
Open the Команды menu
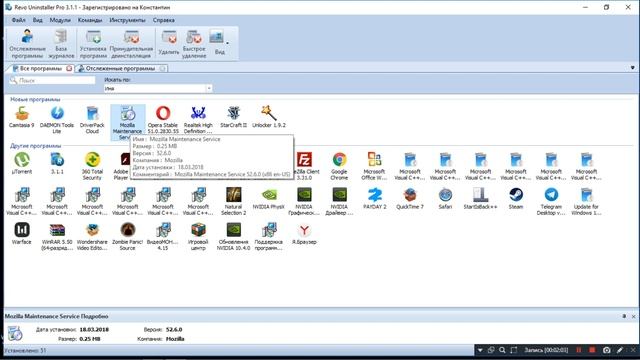[x=90, y=20]
